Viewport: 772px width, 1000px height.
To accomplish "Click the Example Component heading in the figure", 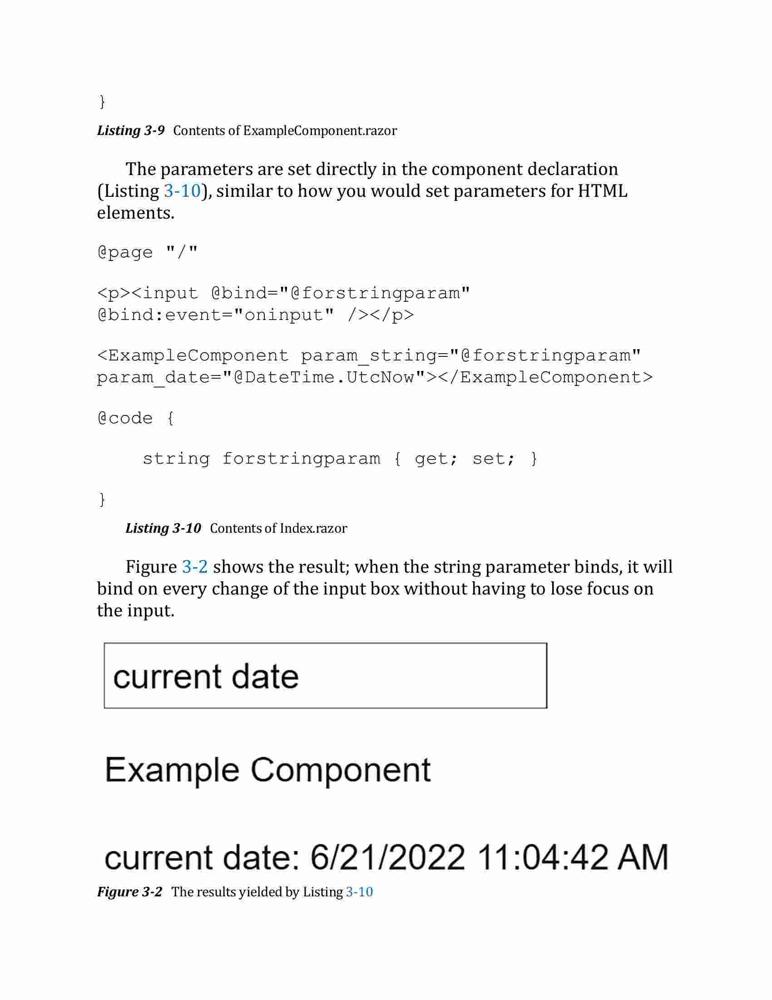I will pyautogui.click(x=267, y=770).
